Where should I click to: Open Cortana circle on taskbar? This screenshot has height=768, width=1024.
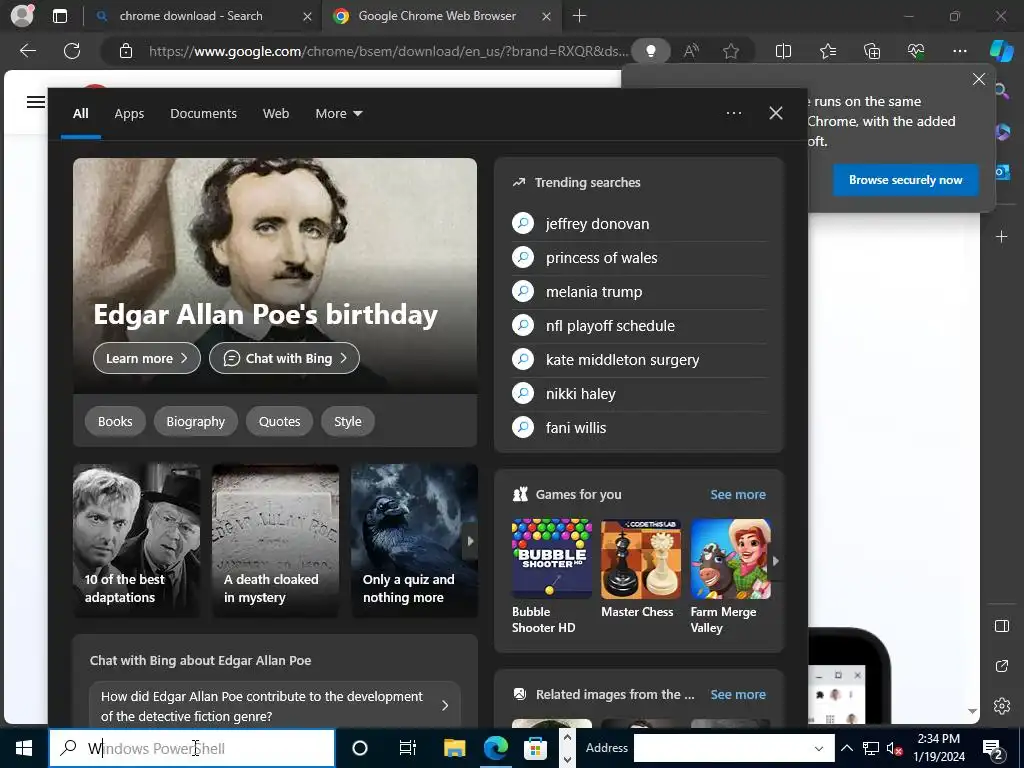(360, 748)
